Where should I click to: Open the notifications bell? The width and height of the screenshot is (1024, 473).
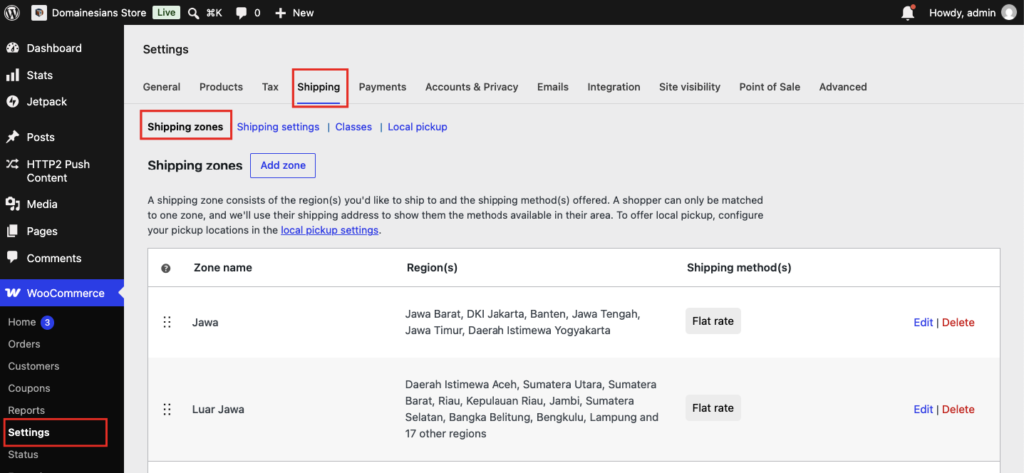[x=908, y=12]
